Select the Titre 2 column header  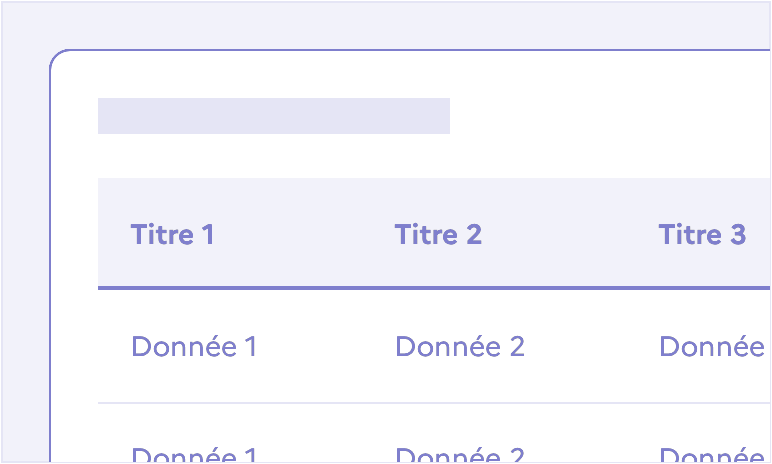pos(438,234)
